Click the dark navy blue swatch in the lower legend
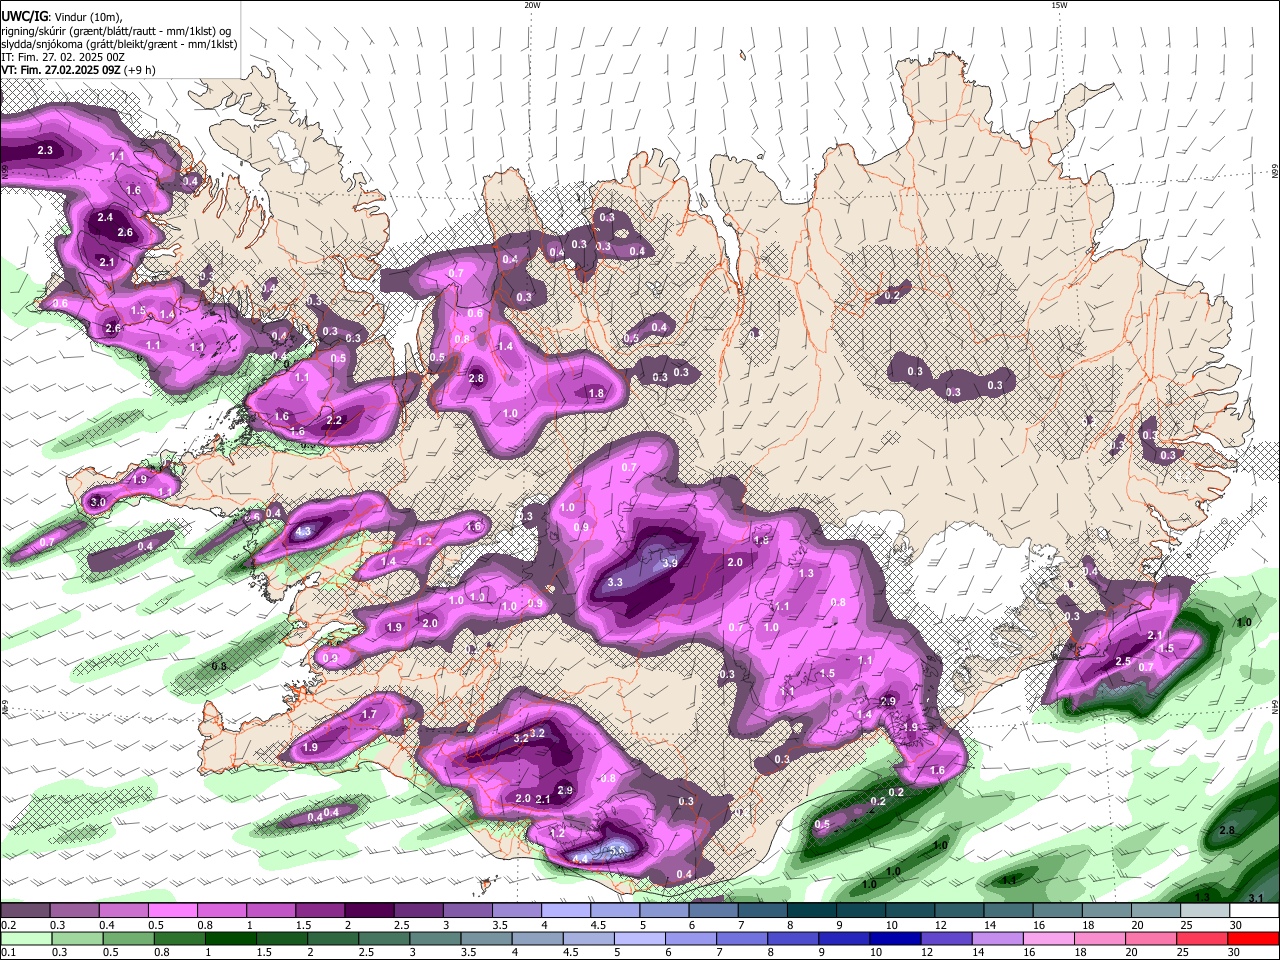Viewport: 1280px width, 960px height. click(x=896, y=938)
